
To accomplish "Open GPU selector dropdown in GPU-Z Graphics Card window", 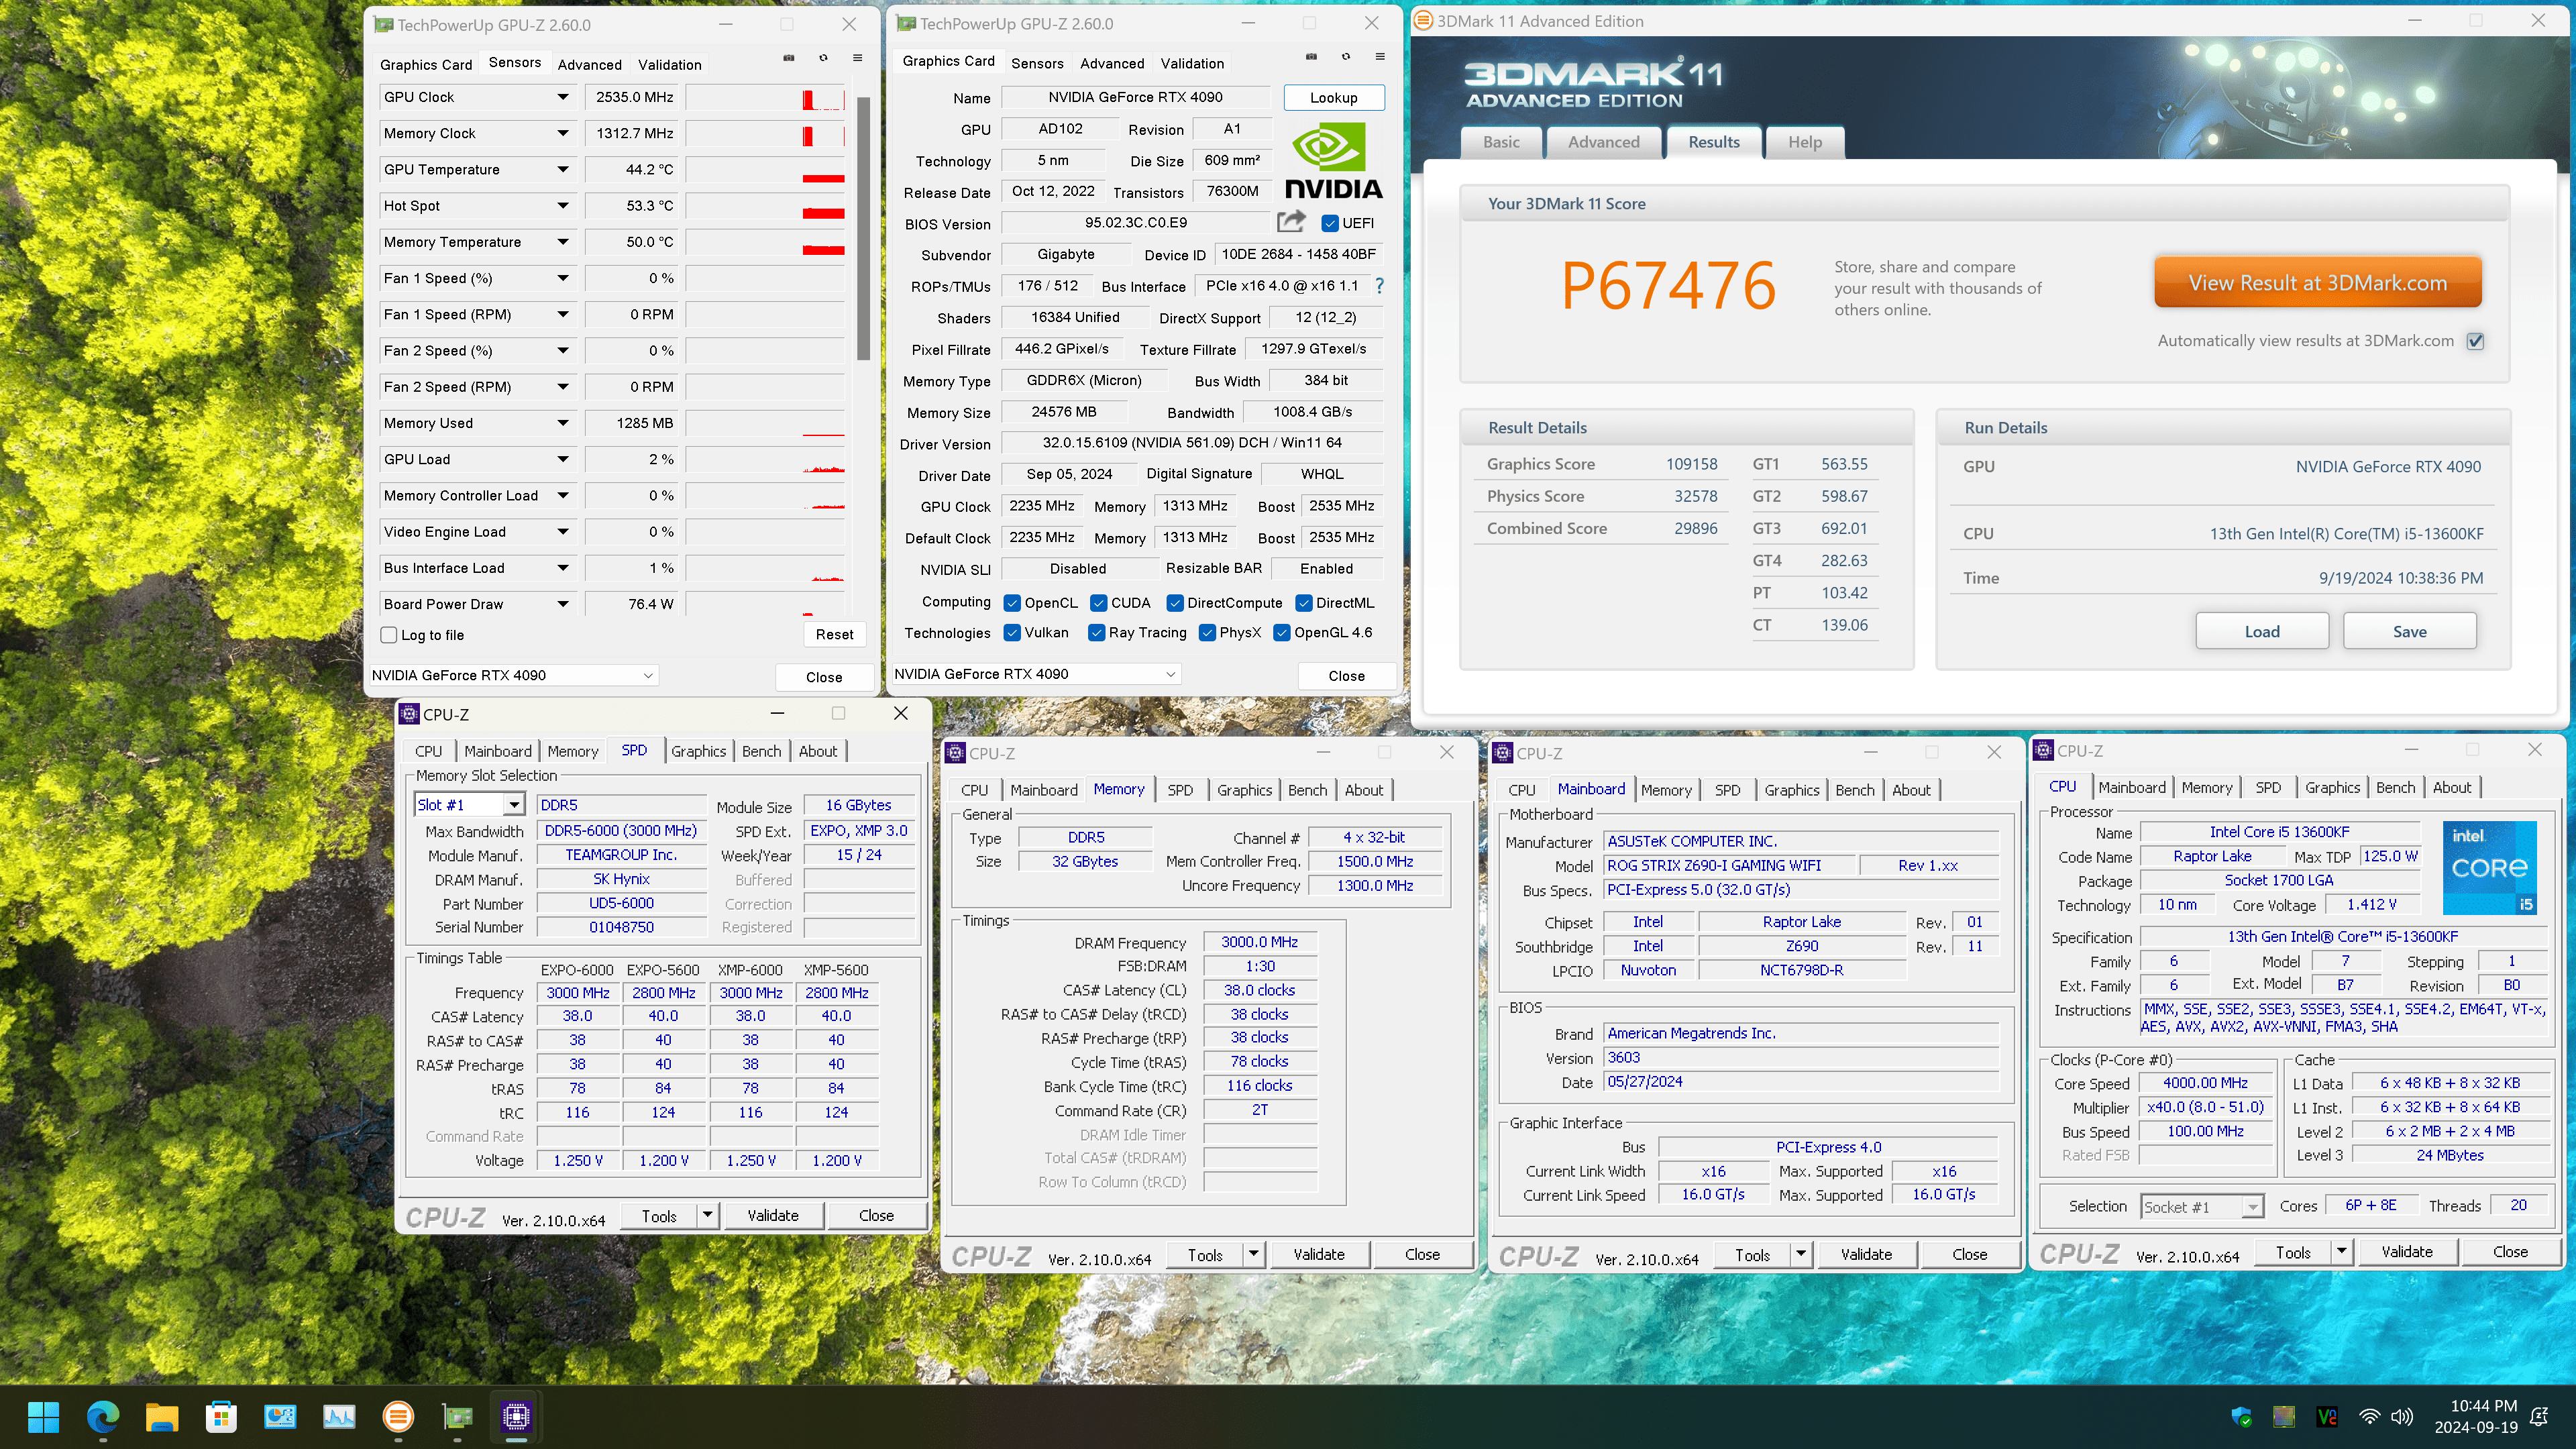I will pyautogui.click(x=1036, y=674).
